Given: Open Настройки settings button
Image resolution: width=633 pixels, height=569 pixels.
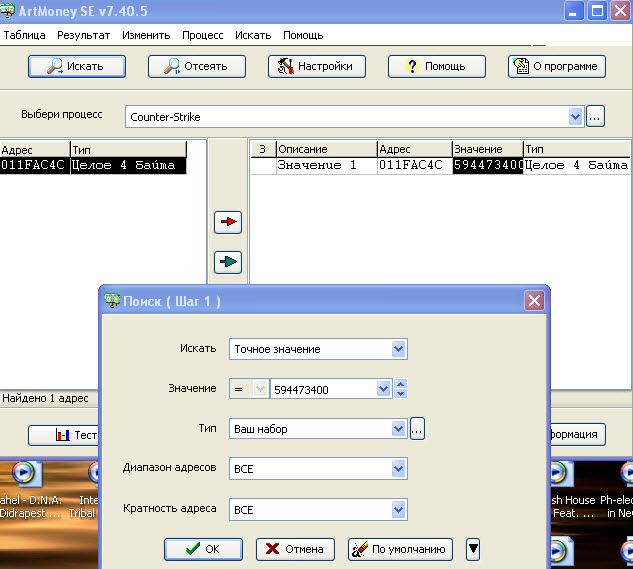Looking at the screenshot, I should (x=316, y=66).
